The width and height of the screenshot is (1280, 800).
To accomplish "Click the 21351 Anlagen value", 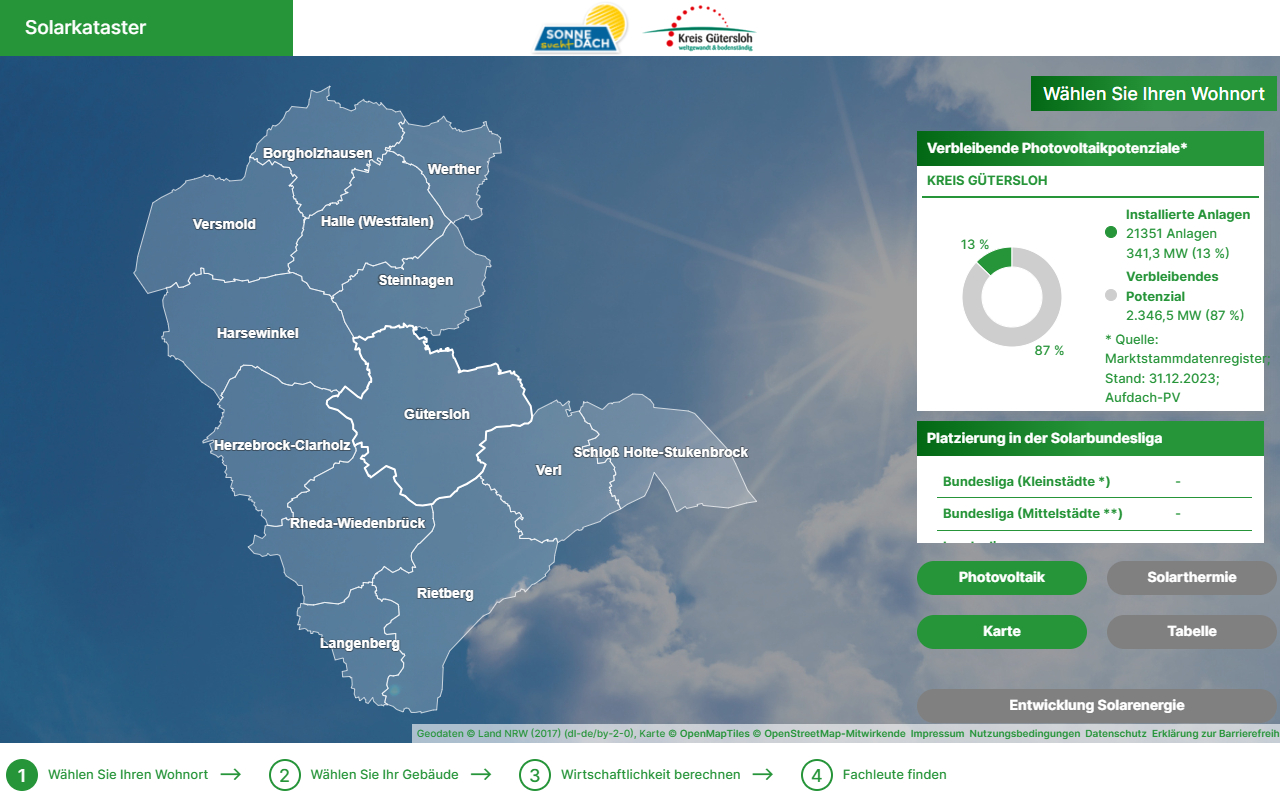I will pos(1171,234).
